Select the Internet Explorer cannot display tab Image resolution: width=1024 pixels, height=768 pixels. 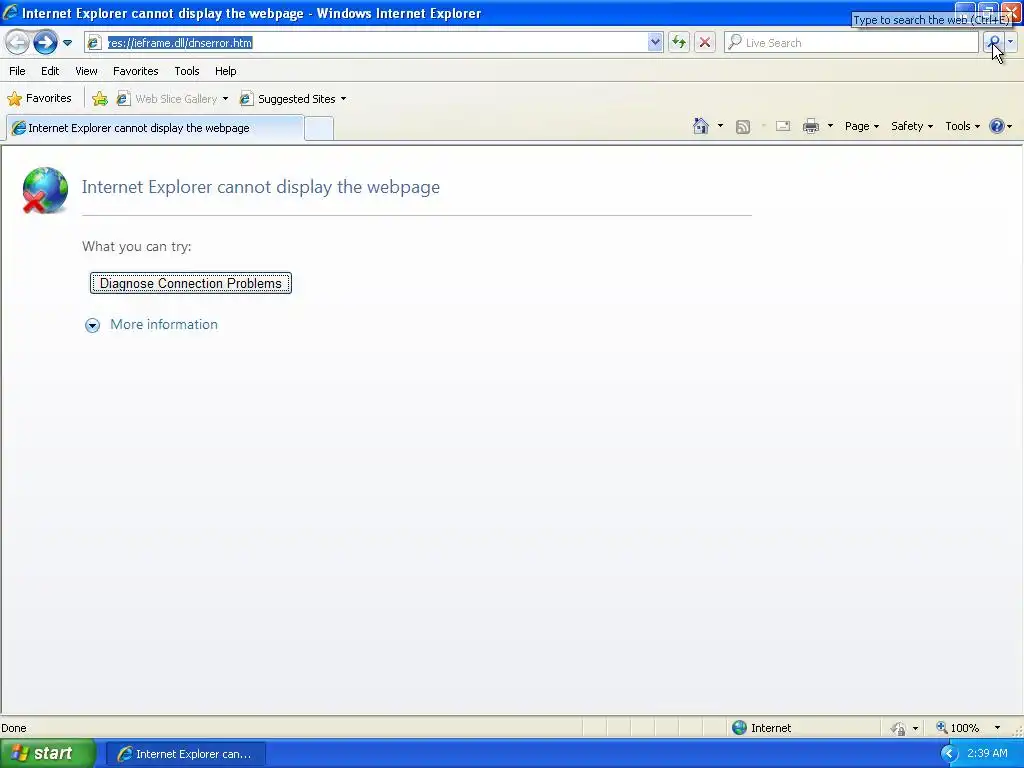155,128
